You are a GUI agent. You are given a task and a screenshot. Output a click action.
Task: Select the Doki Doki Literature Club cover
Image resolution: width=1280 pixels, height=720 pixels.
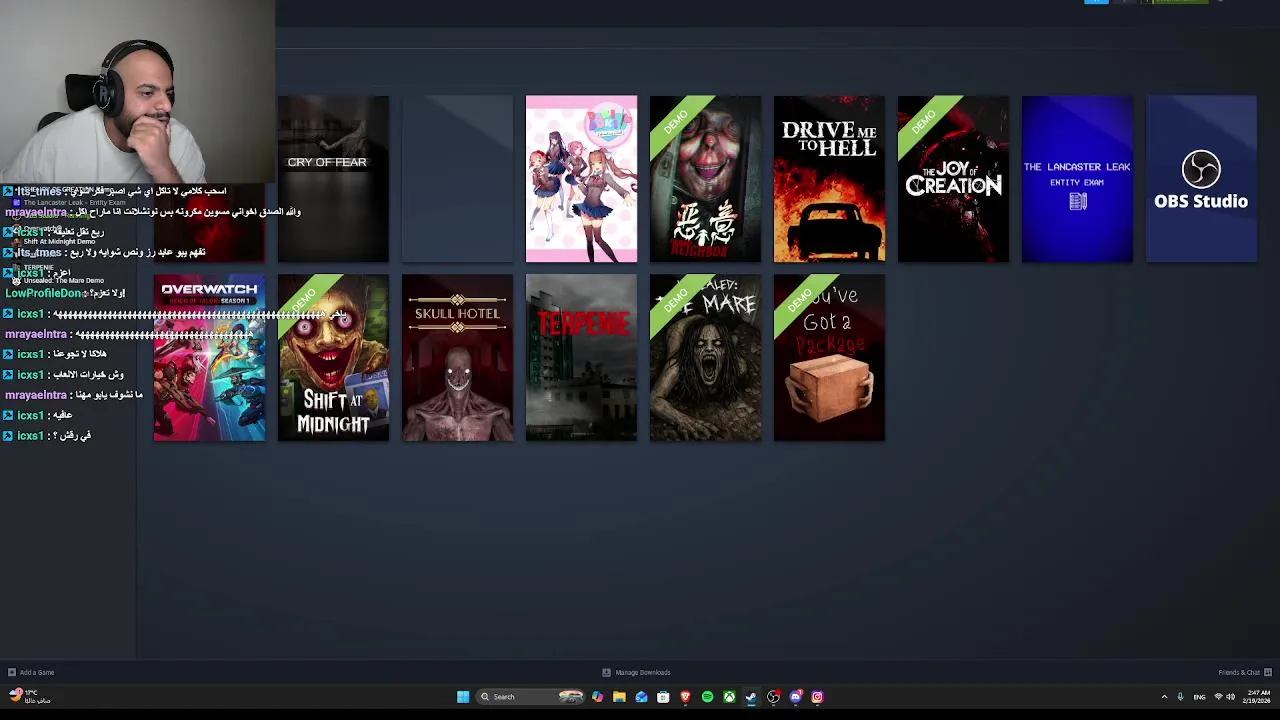pyautogui.click(x=581, y=179)
